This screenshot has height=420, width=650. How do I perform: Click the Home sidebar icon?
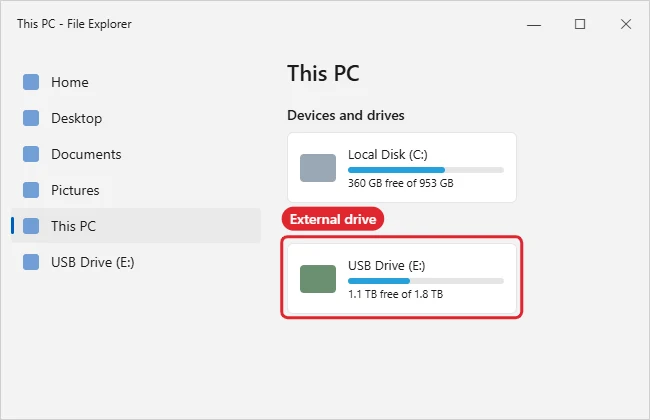[x=31, y=82]
